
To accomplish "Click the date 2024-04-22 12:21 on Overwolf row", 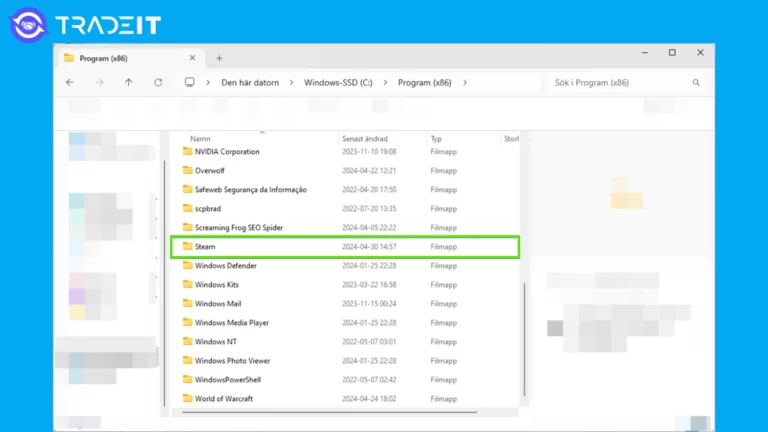I will [369, 170].
